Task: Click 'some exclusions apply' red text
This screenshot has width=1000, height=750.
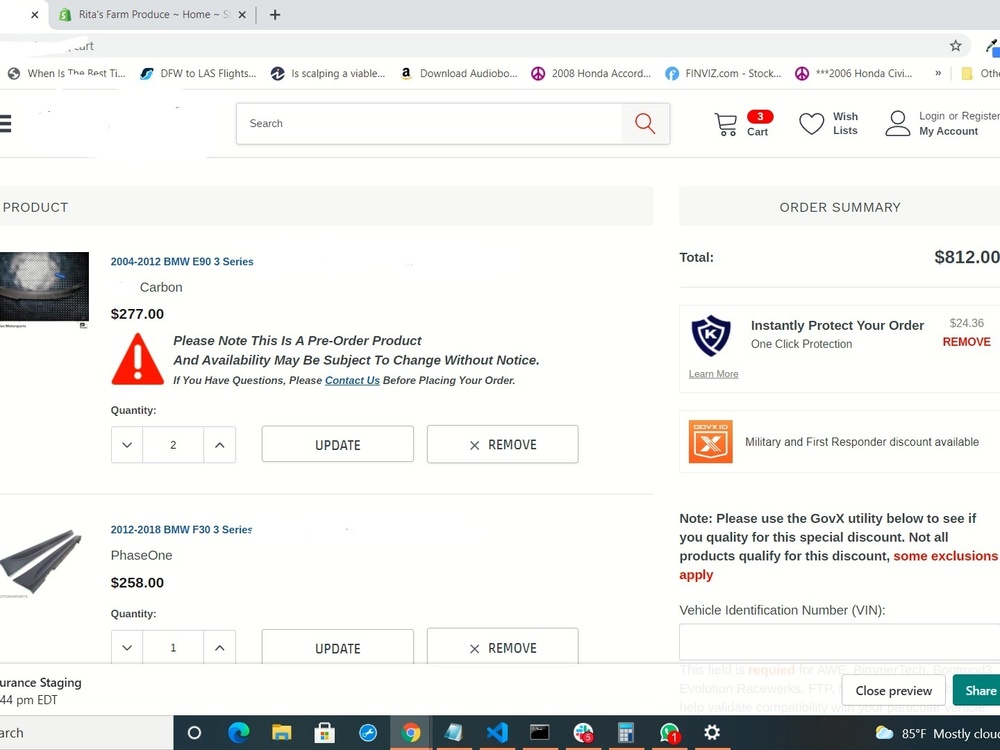Action: pyautogui.click(x=838, y=565)
